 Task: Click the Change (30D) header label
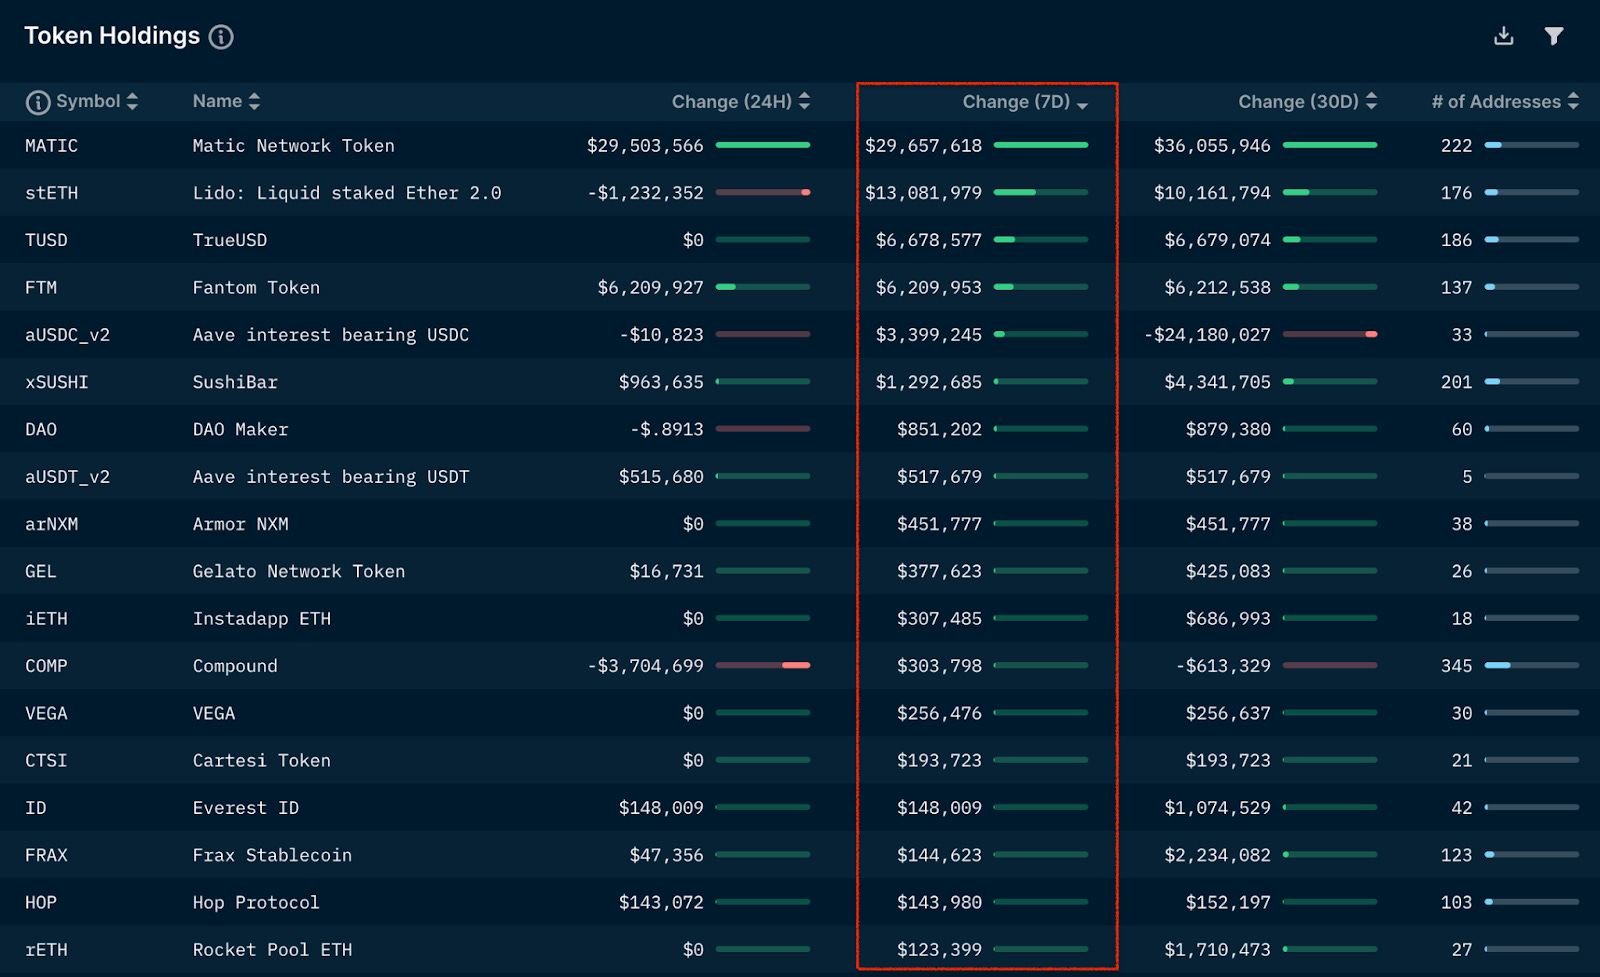coord(1298,102)
